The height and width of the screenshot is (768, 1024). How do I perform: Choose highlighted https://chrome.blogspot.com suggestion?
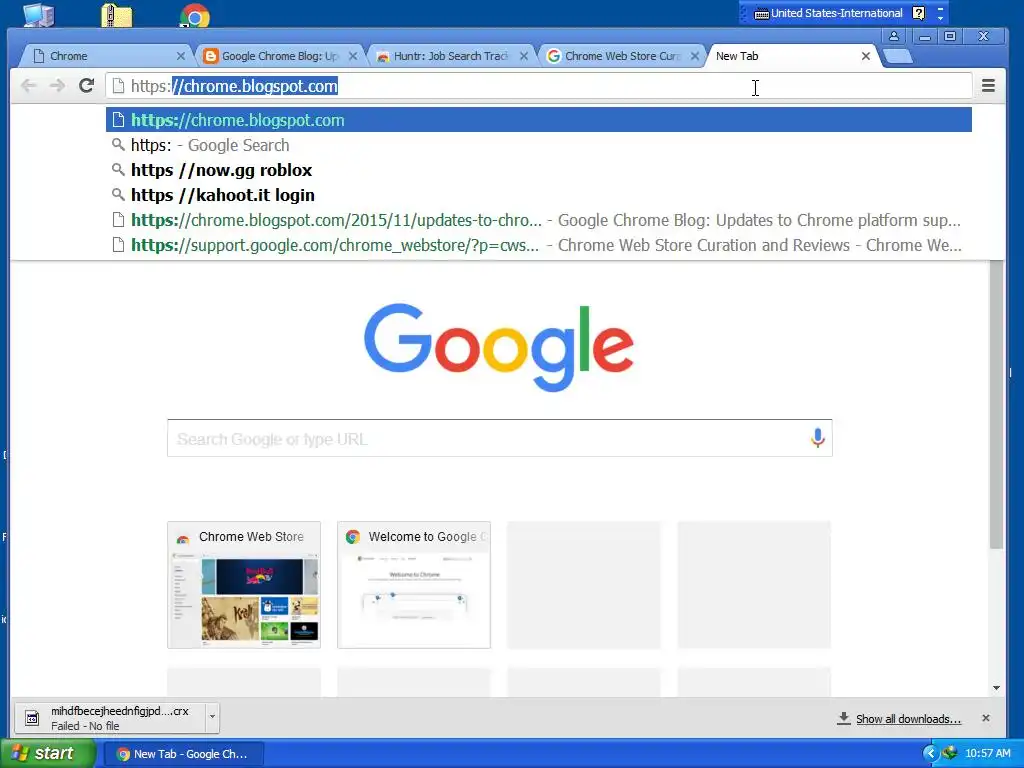(539, 120)
